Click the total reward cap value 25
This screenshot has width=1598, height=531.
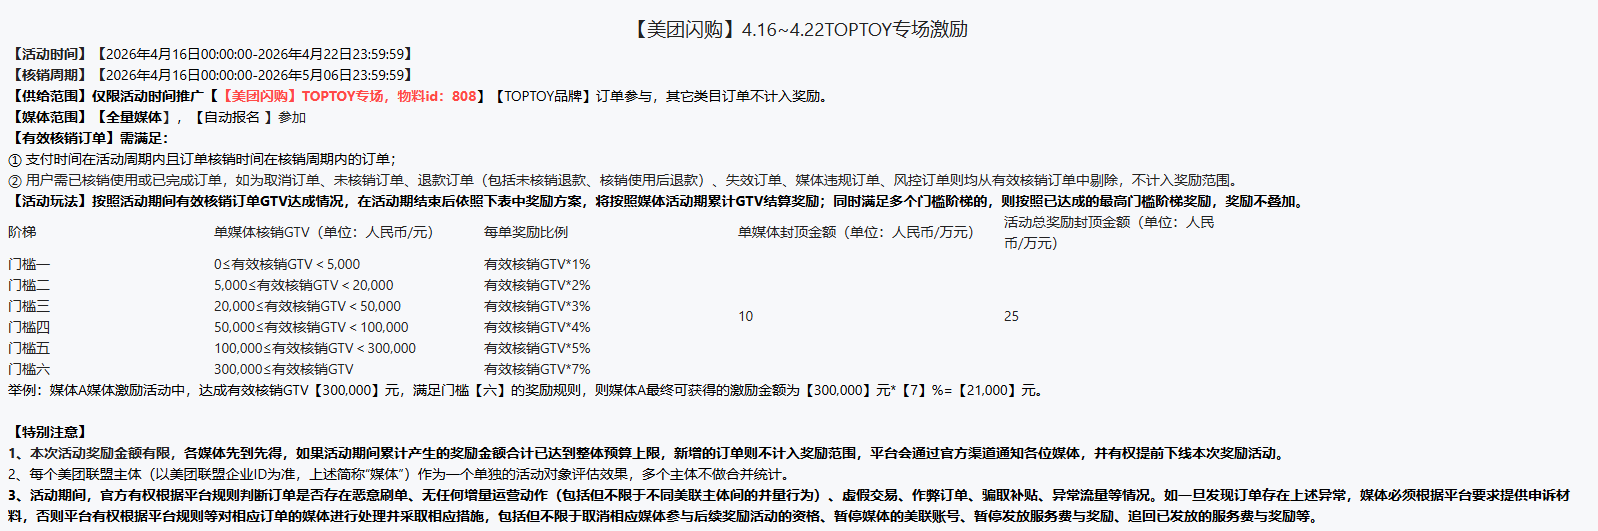pos(1011,316)
